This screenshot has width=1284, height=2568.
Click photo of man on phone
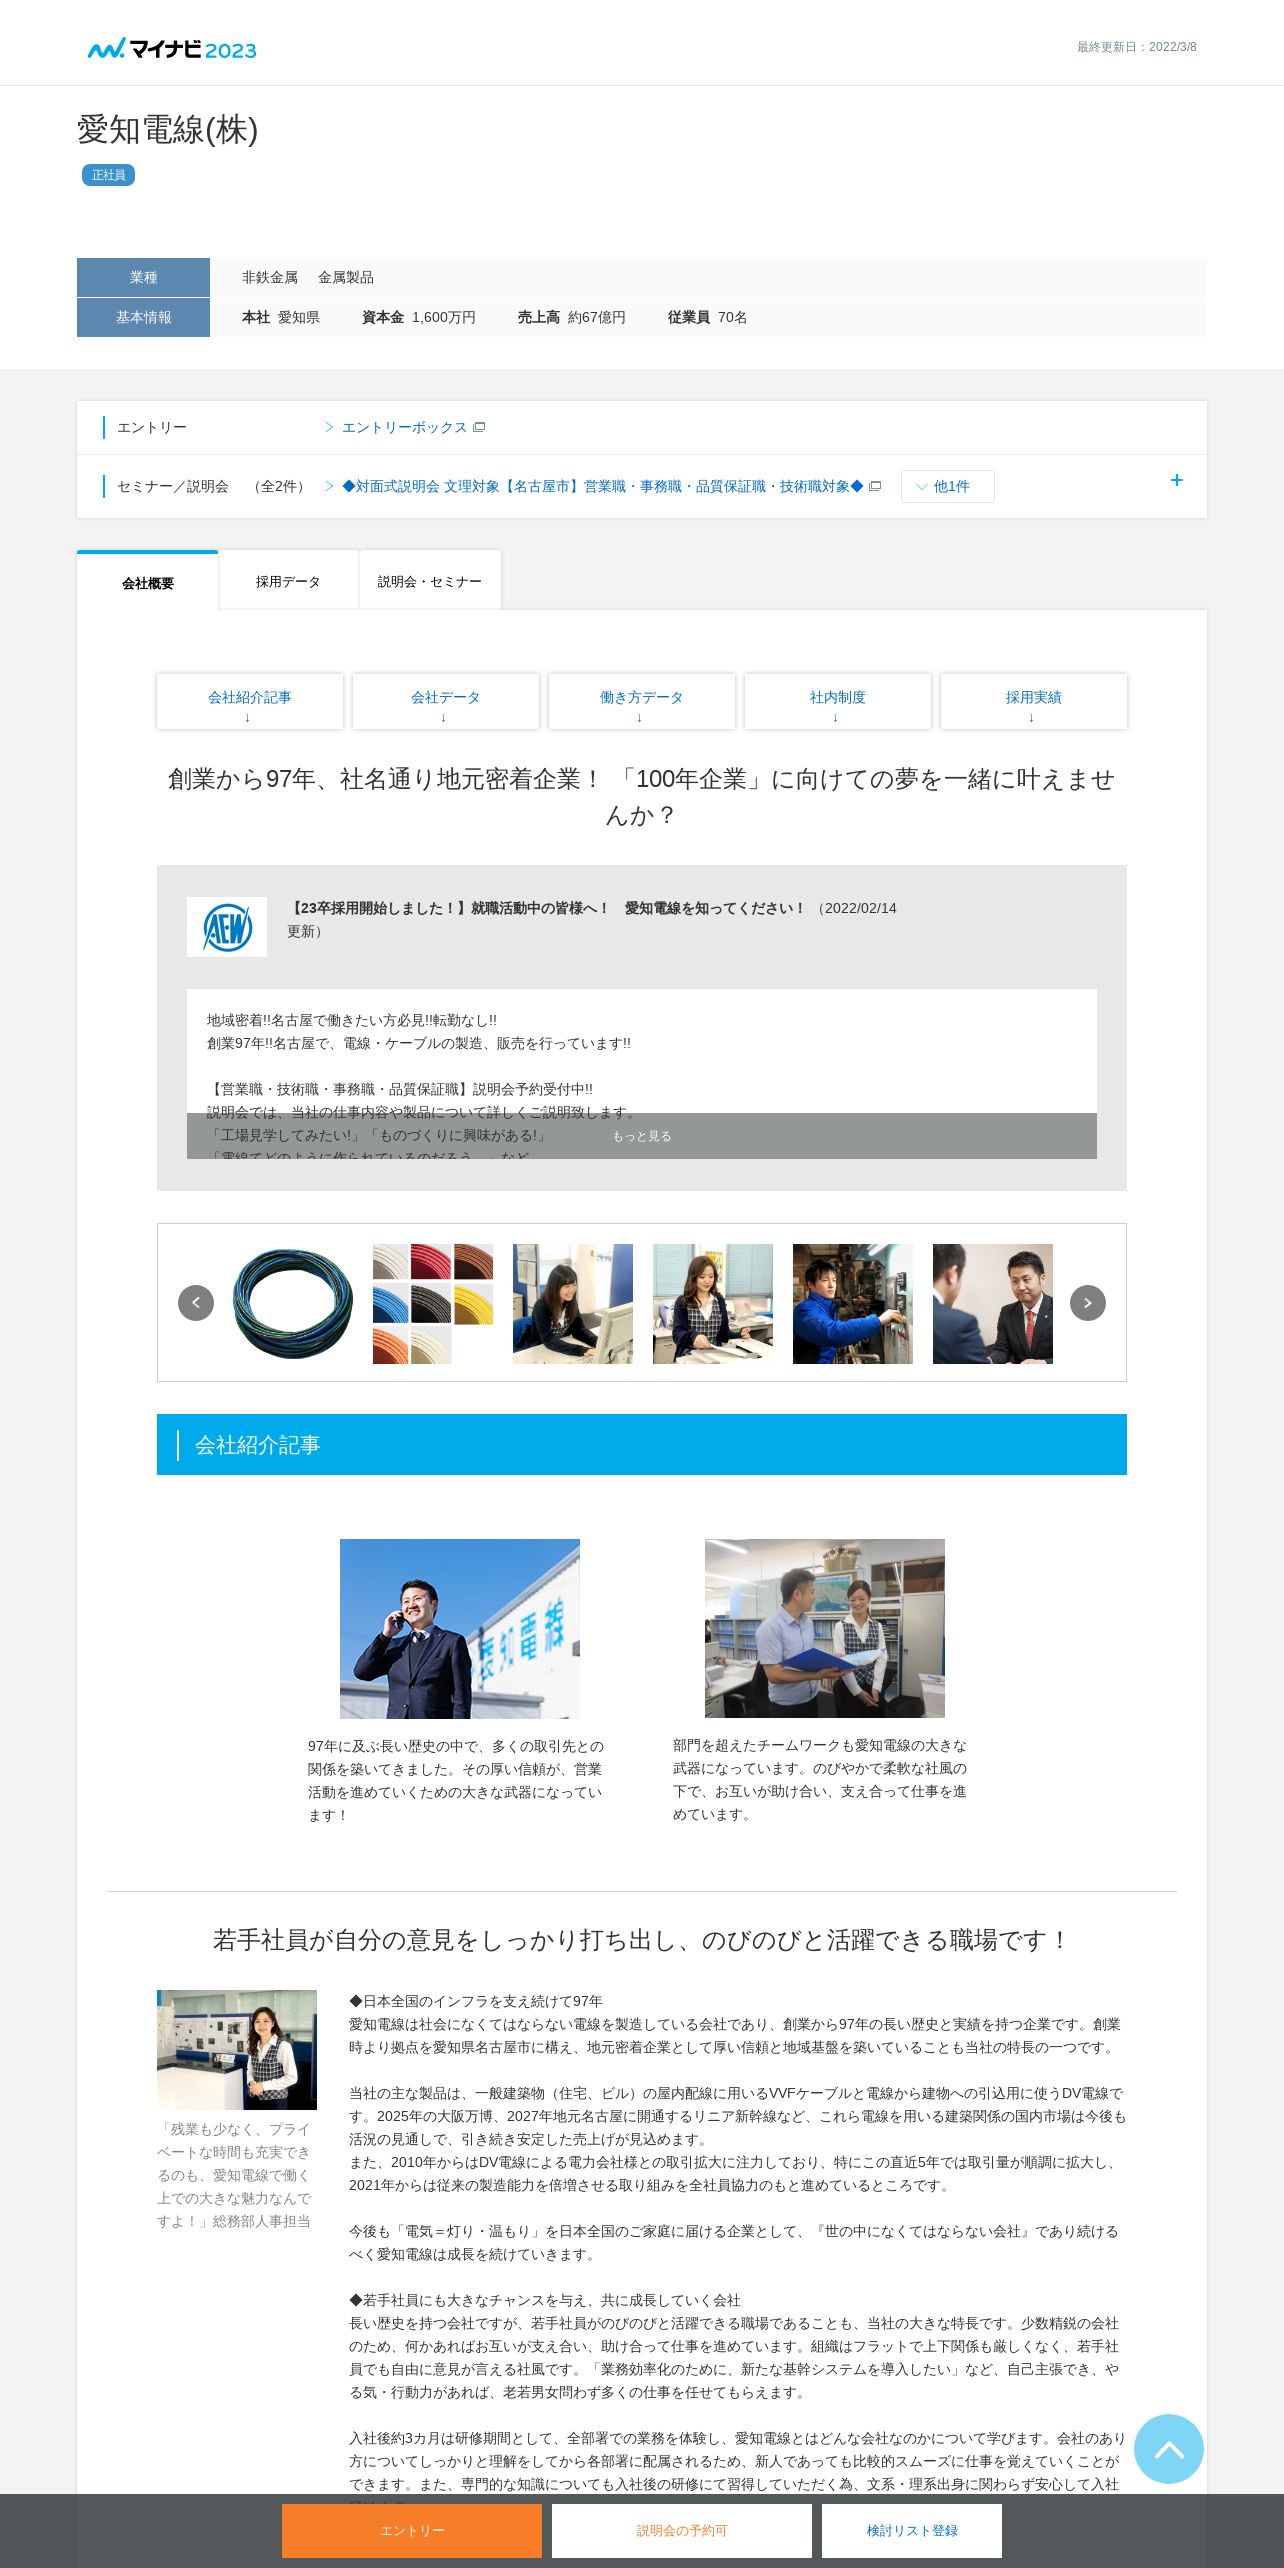(x=460, y=1629)
